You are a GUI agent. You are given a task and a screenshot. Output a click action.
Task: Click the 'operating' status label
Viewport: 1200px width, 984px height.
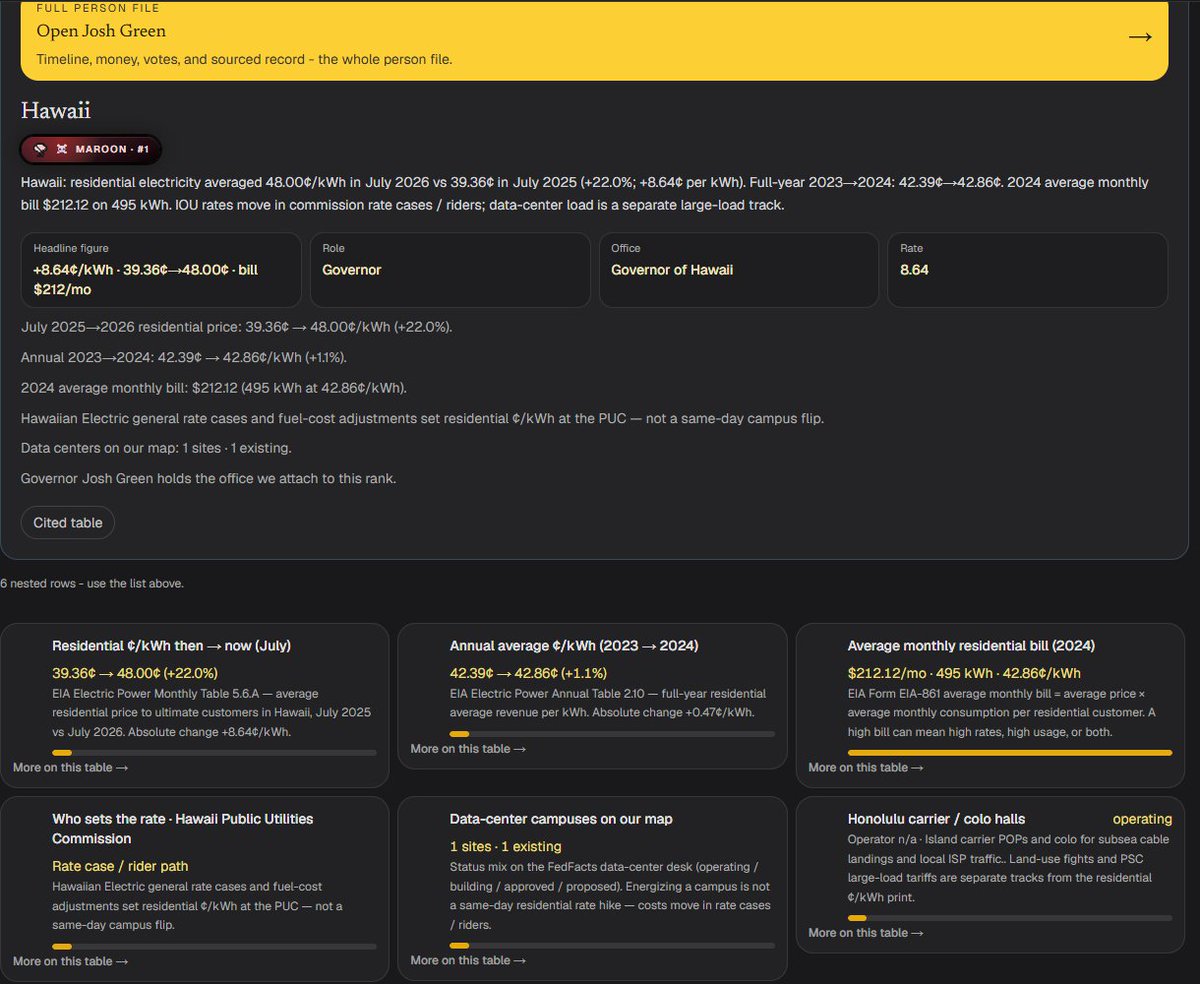(x=1143, y=819)
